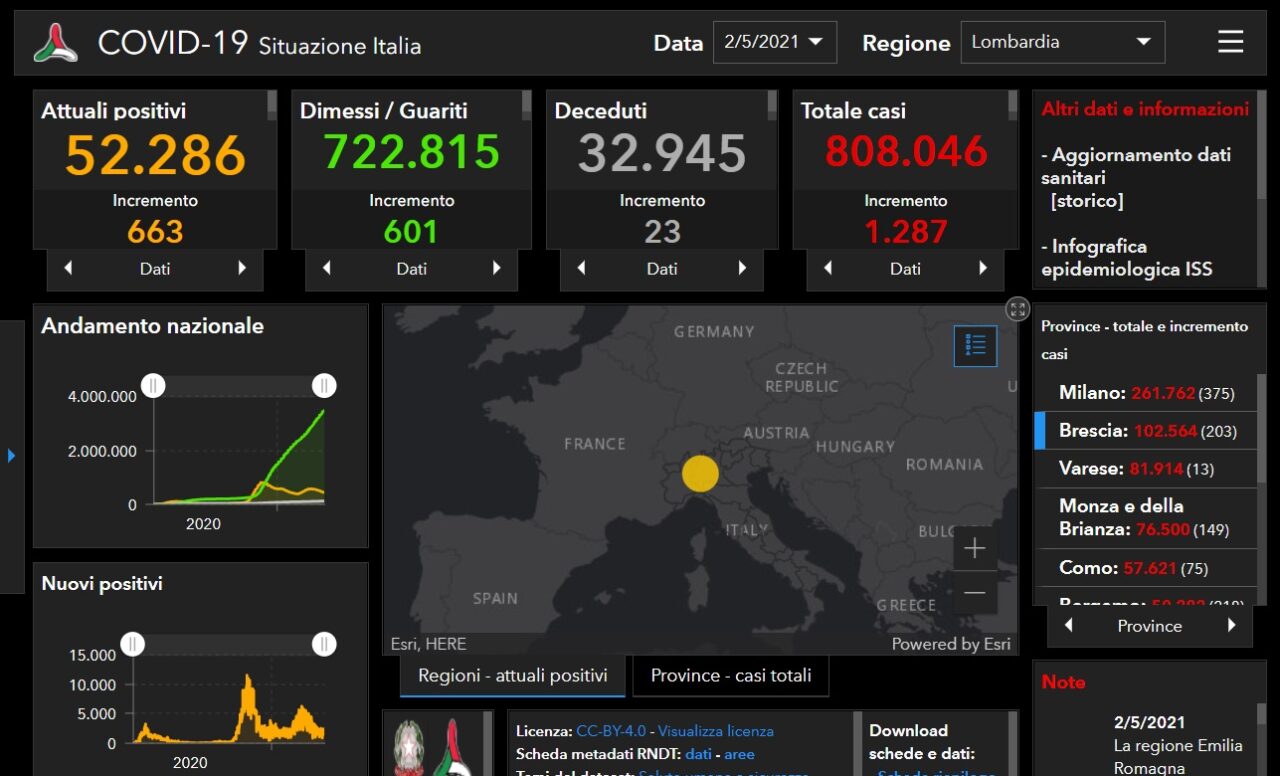Switch to Regioni - attuali positivi tab

[x=512, y=676]
